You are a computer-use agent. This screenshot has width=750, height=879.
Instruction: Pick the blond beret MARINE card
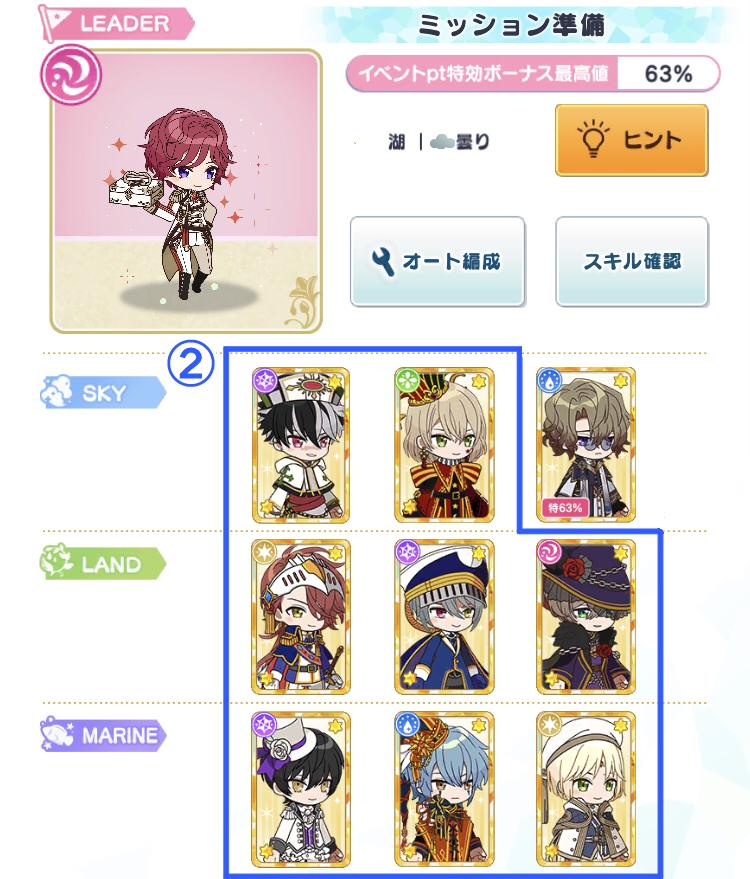point(586,789)
